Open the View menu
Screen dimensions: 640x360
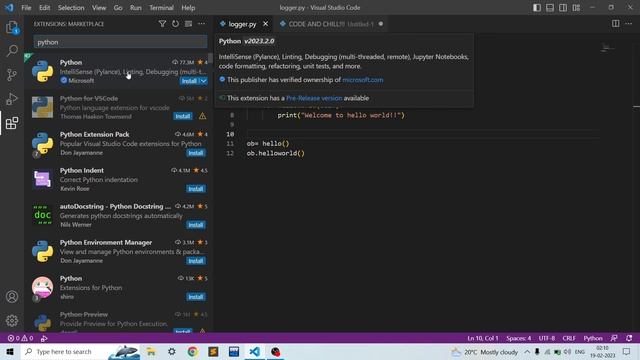(99, 8)
